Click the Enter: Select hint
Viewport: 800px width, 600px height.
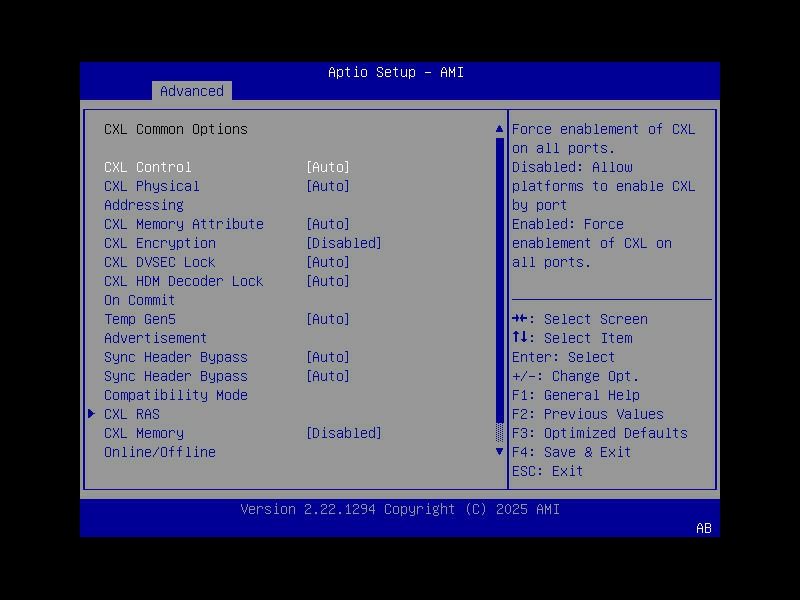point(564,357)
